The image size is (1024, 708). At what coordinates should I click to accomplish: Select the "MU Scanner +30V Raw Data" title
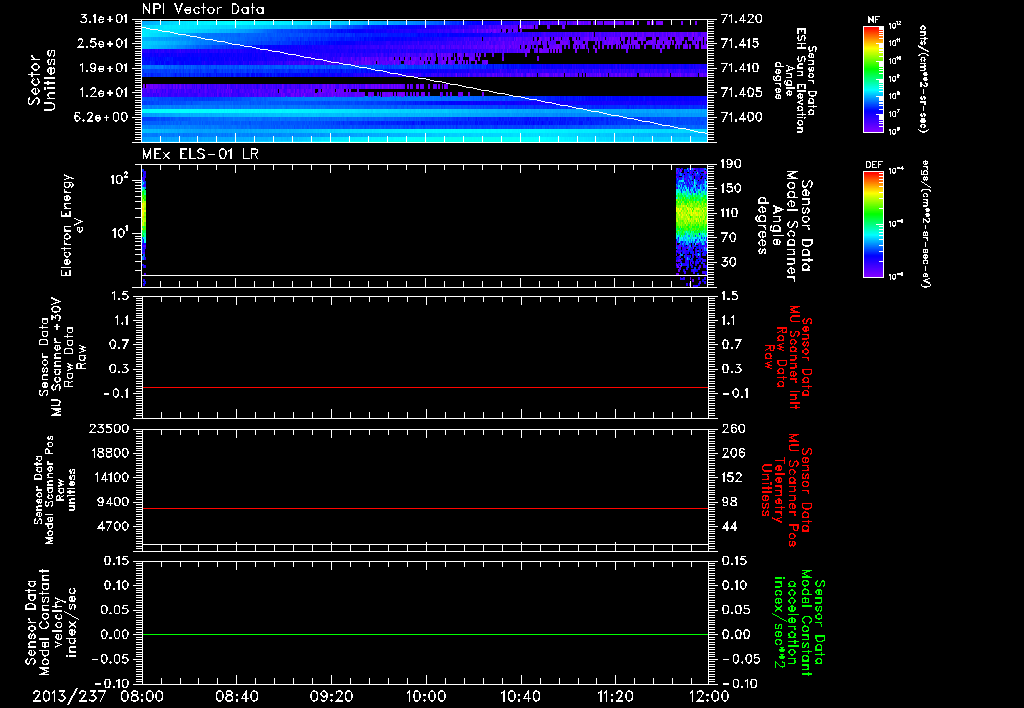pos(62,357)
